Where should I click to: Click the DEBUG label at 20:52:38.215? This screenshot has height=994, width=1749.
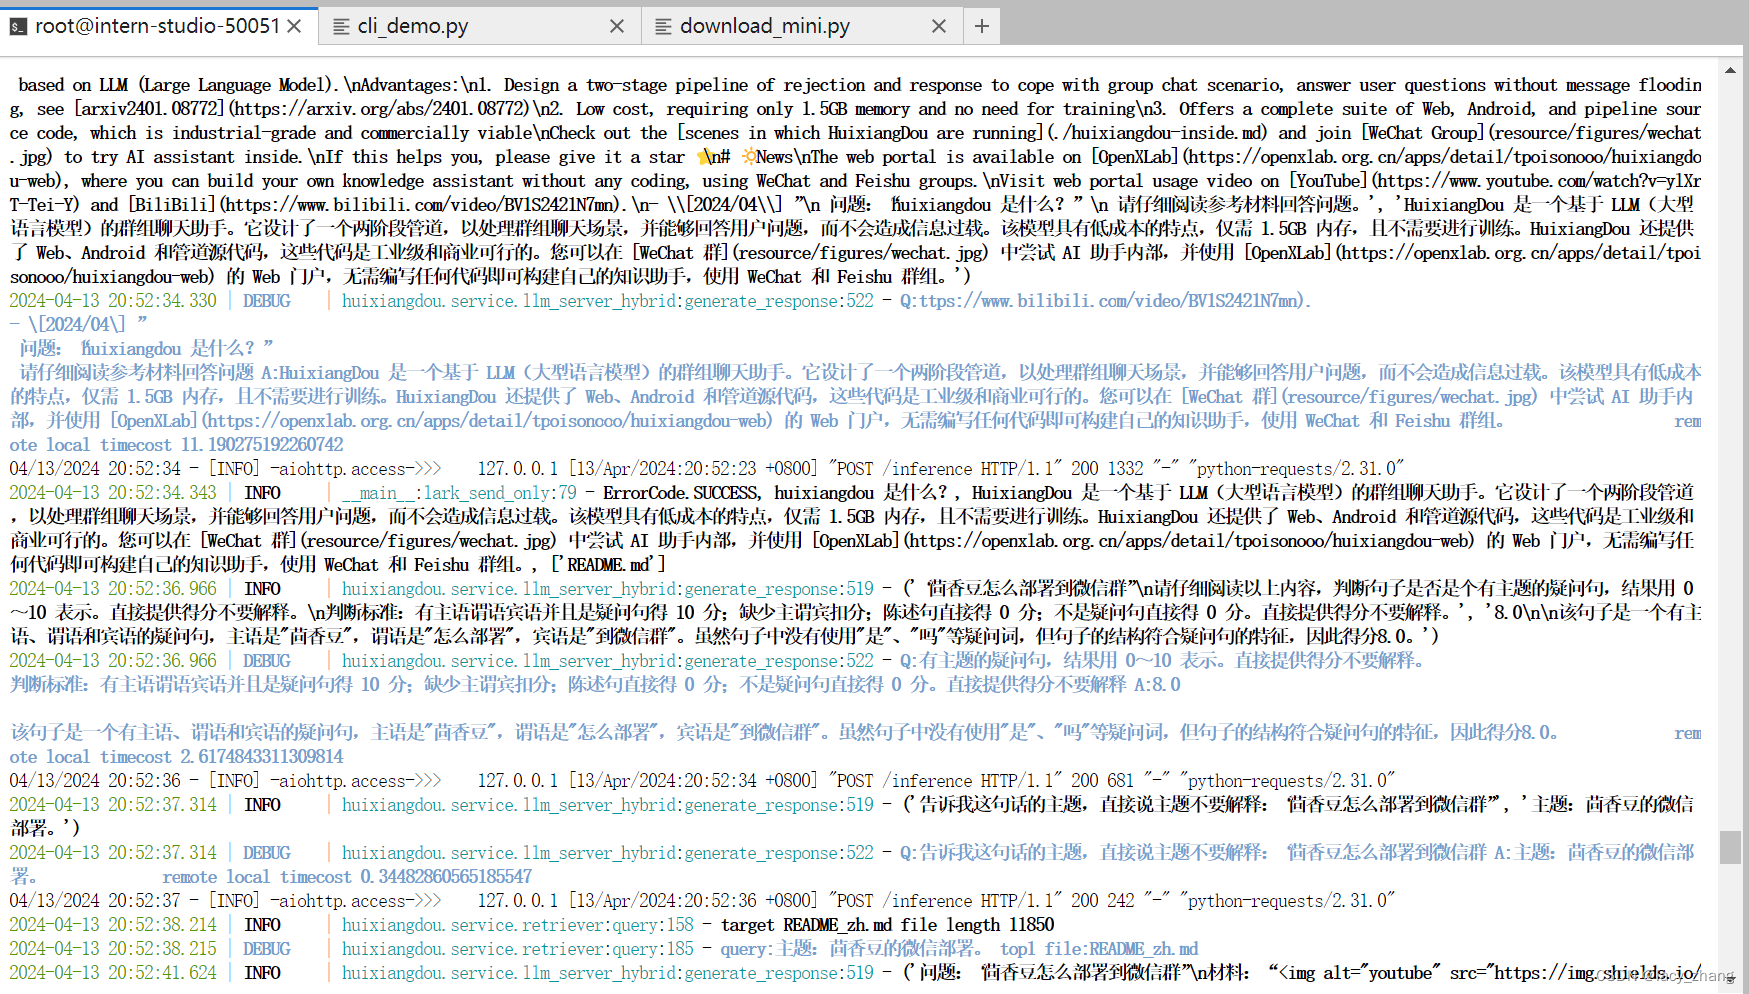click(267, 949)
